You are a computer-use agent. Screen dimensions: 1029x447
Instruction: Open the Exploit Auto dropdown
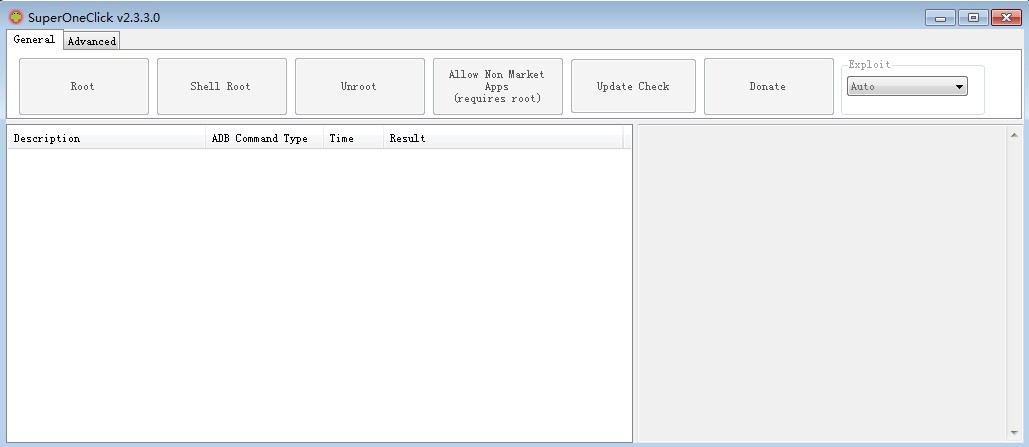click(x=907, y=87)
